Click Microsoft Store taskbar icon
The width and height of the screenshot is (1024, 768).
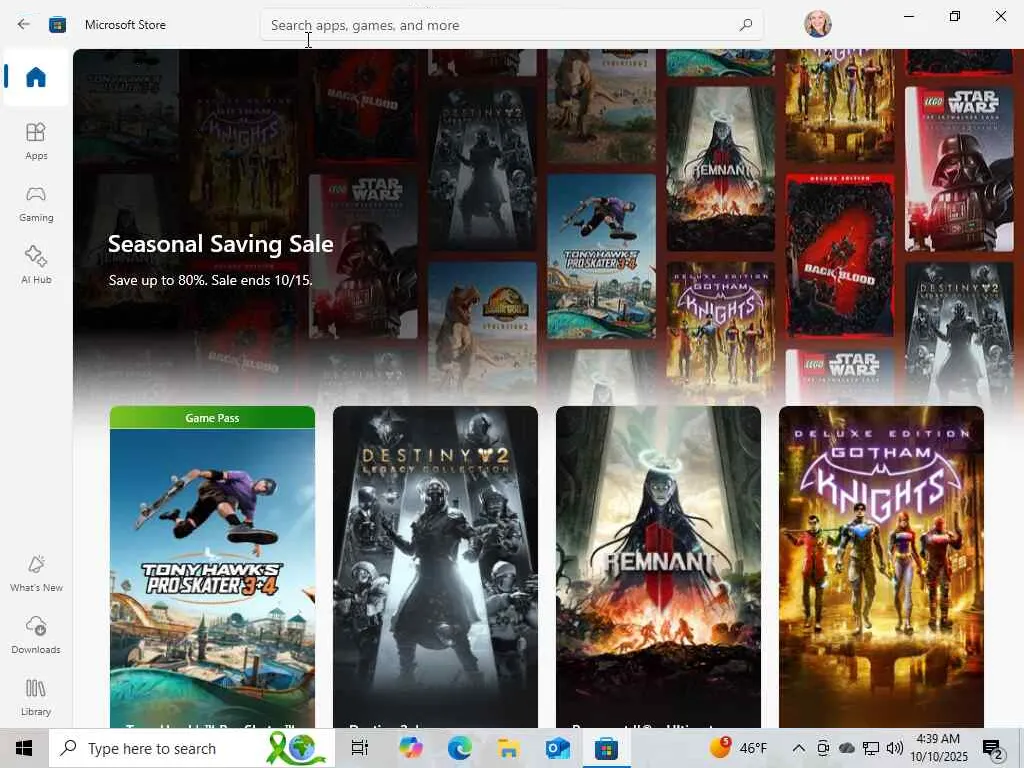[606, 748]
